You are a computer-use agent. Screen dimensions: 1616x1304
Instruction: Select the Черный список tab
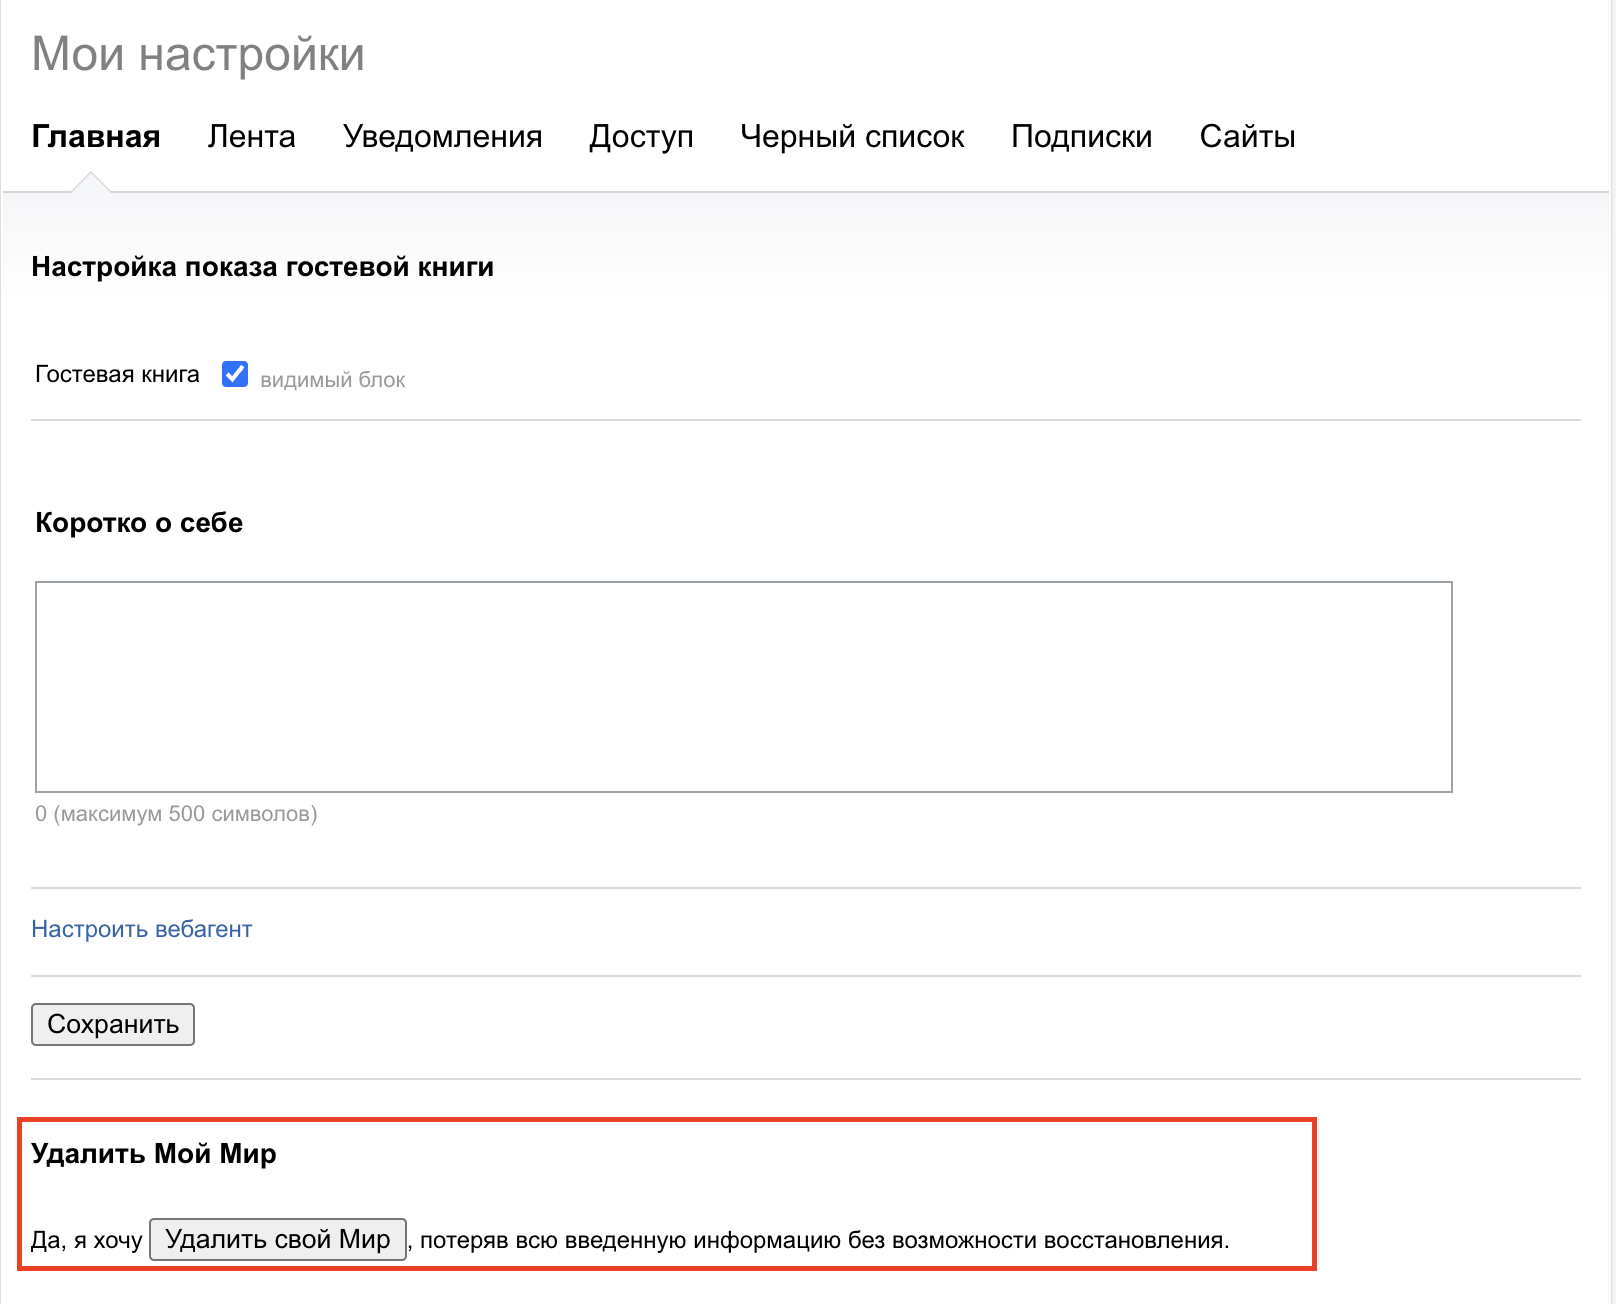852,136
